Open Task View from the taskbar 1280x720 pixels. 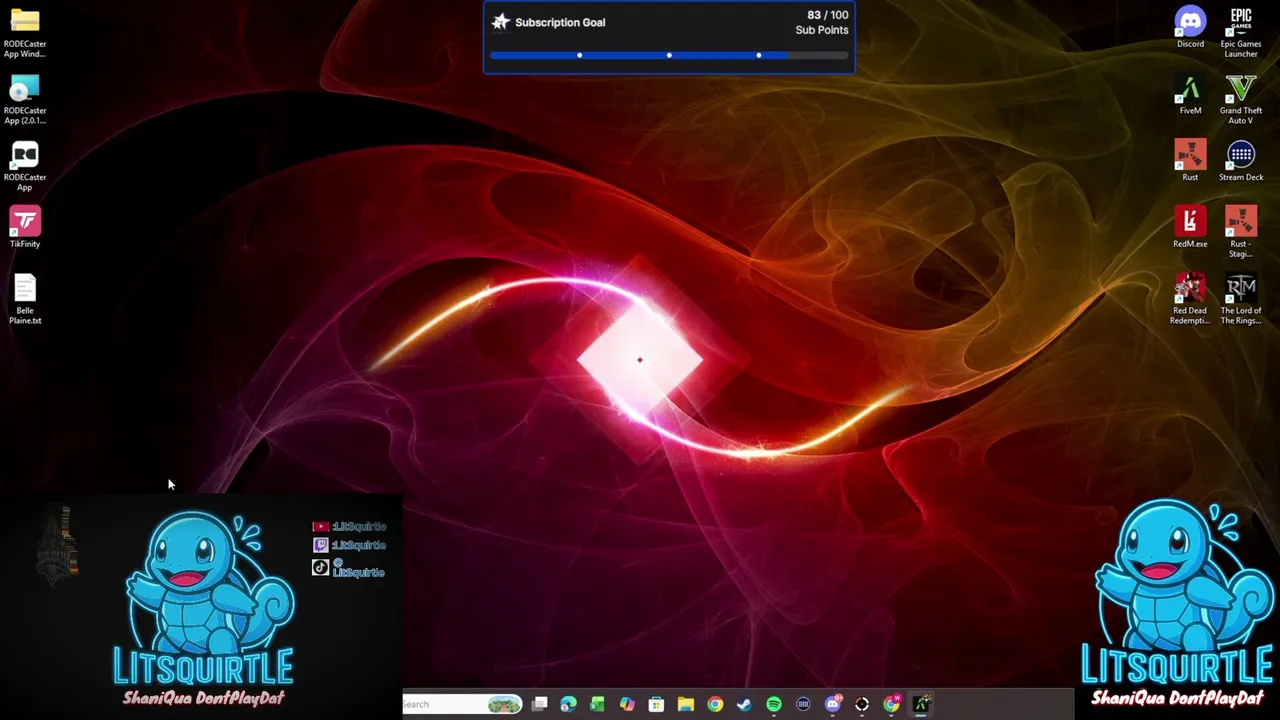coord(540,704)
